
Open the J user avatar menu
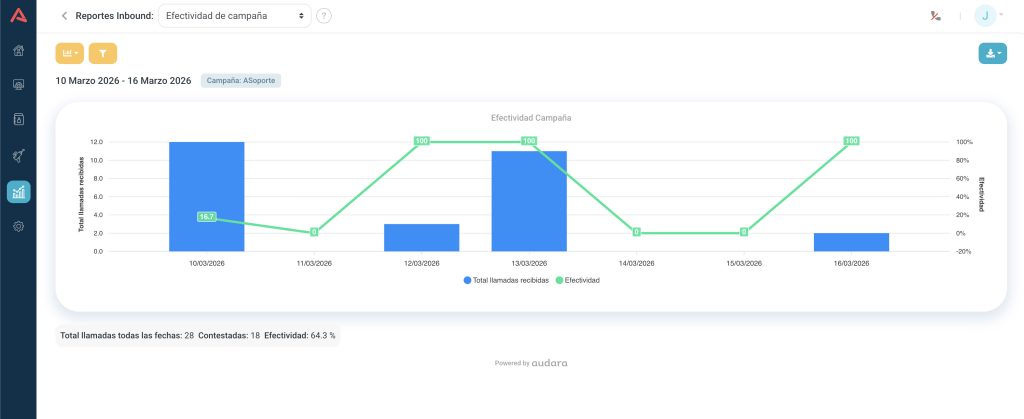point(987,16)
